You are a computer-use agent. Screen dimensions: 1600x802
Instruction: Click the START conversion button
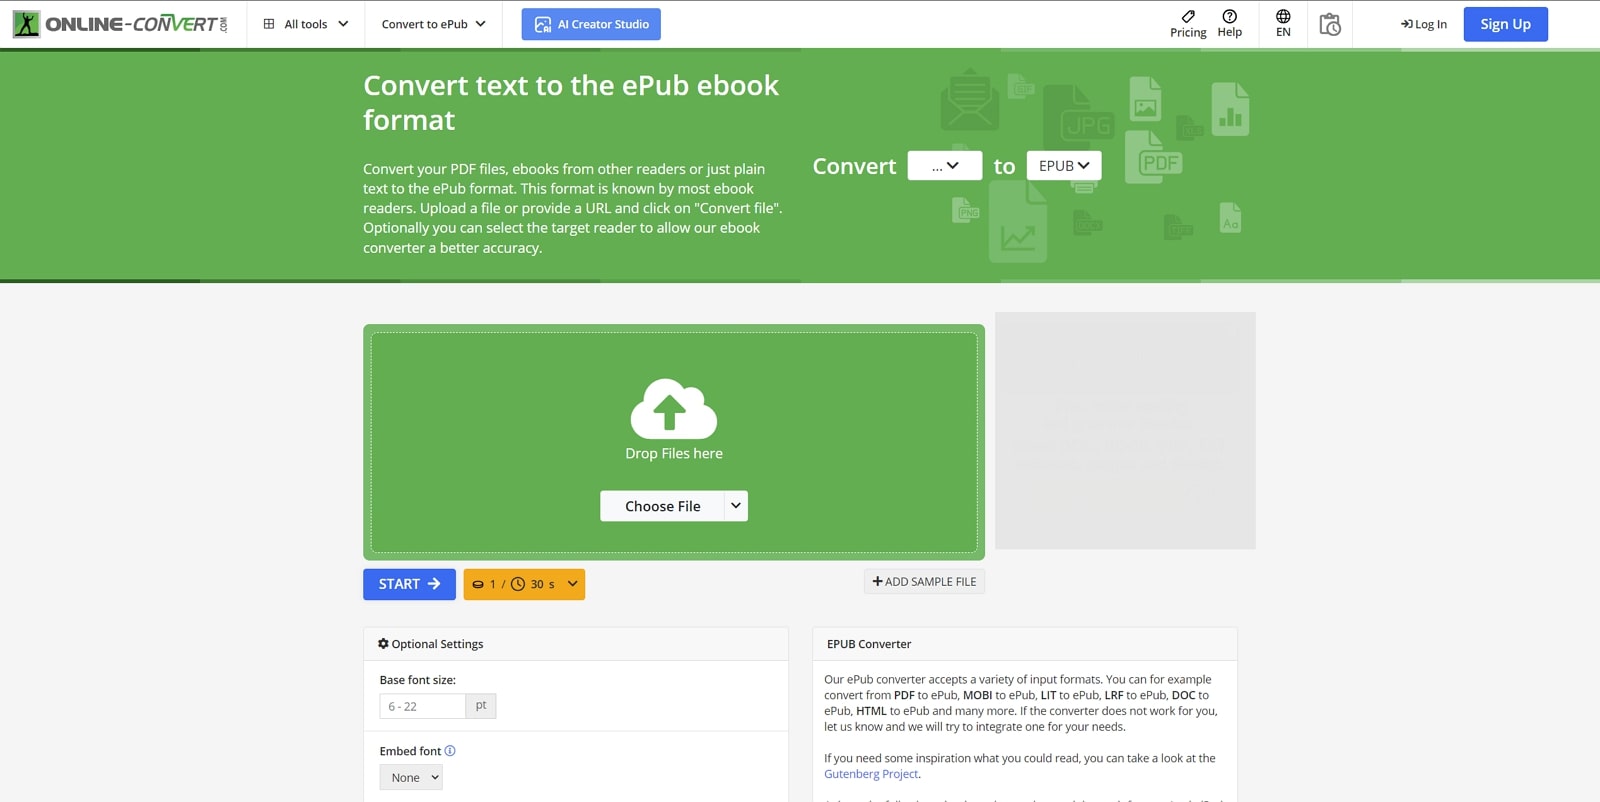tap(409, 584)
